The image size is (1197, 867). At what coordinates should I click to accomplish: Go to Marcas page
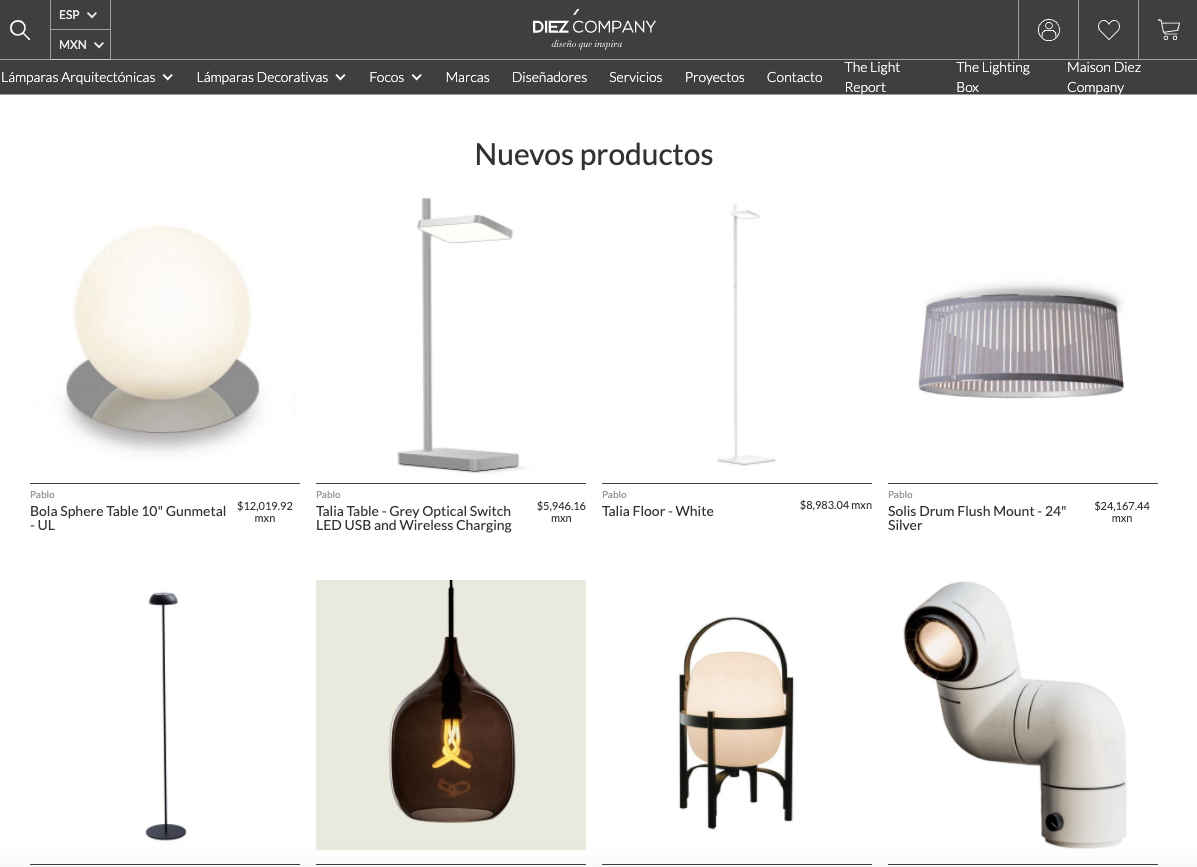pos(467,77)
